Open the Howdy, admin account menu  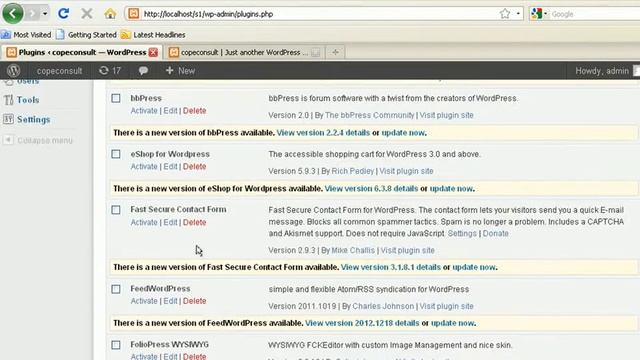point(602,71)
